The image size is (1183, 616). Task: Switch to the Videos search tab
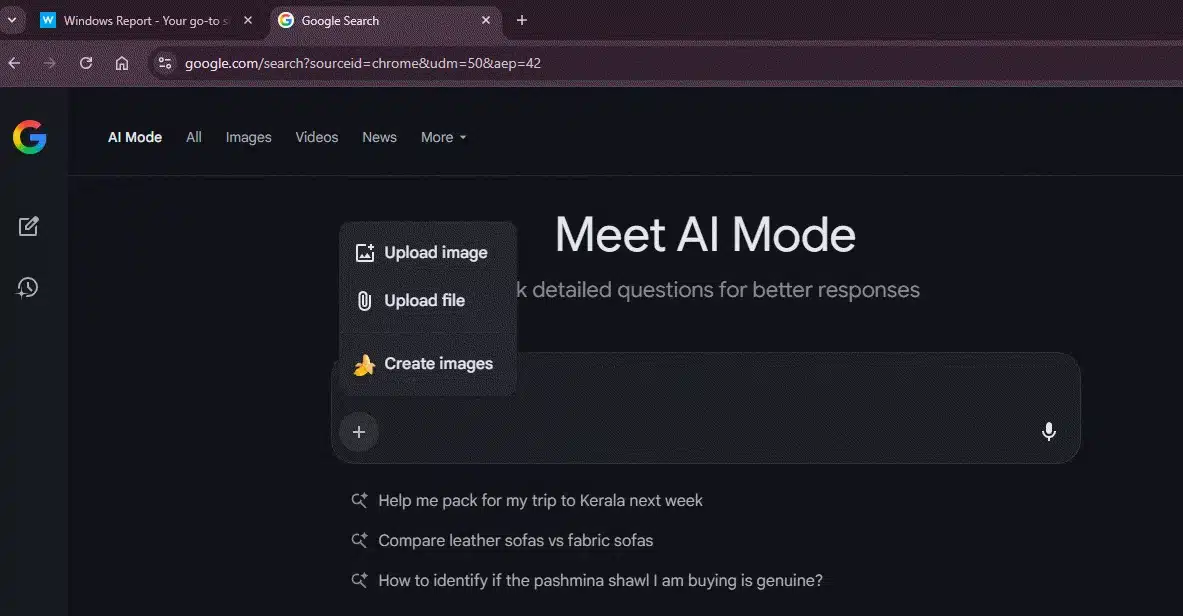click(316, 137)
